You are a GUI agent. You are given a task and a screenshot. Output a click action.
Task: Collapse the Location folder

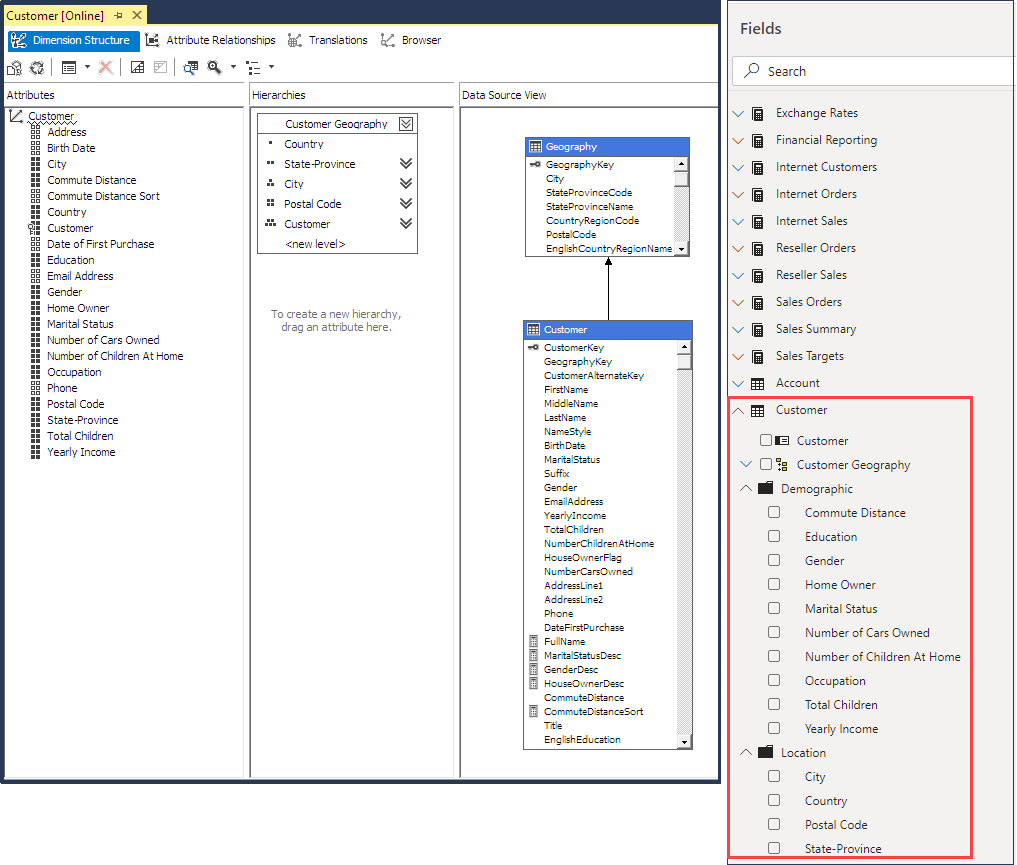[746, 752]
